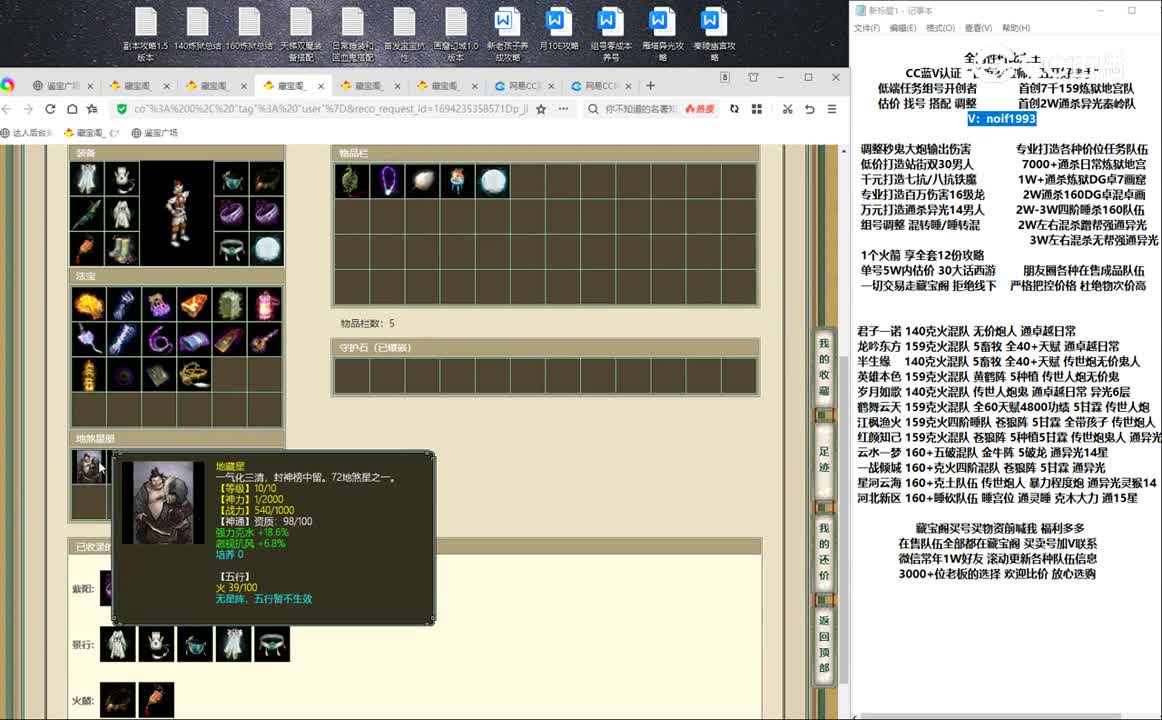Bookmark this page with the star icon

pos(541,109)
